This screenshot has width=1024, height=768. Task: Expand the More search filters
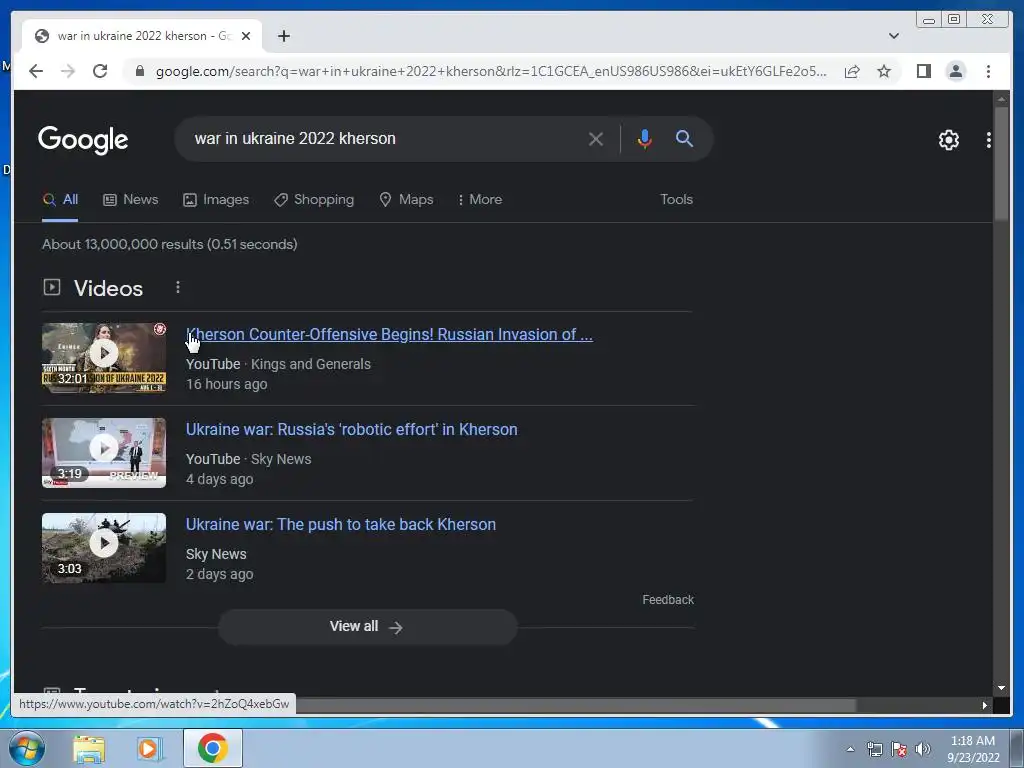[480, 199]
